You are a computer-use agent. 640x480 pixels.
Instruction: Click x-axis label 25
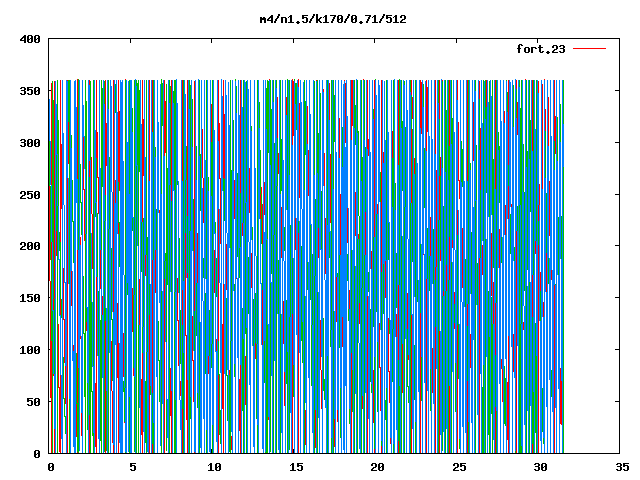(459, 467)
